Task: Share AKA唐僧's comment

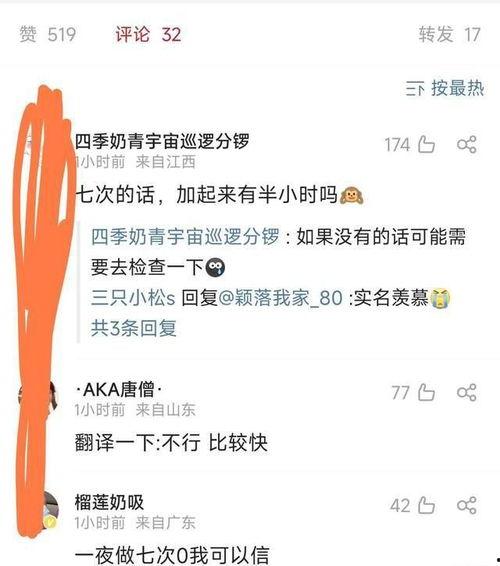Action: click(x=467, y=392)
